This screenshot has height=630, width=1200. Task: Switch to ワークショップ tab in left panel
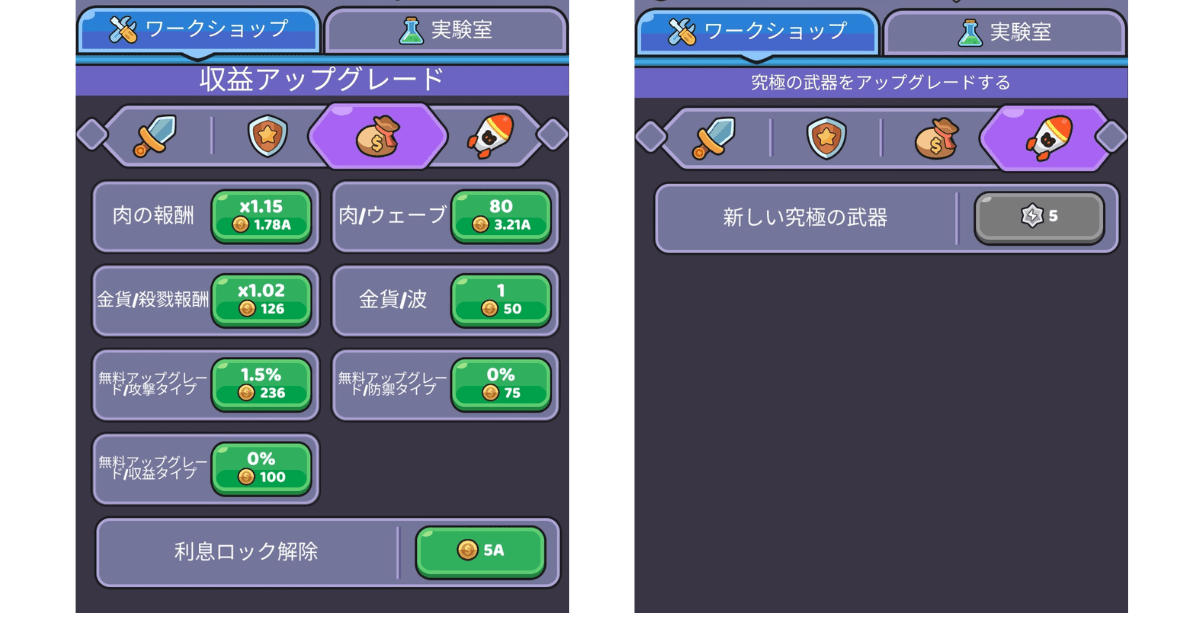[199, 30]
